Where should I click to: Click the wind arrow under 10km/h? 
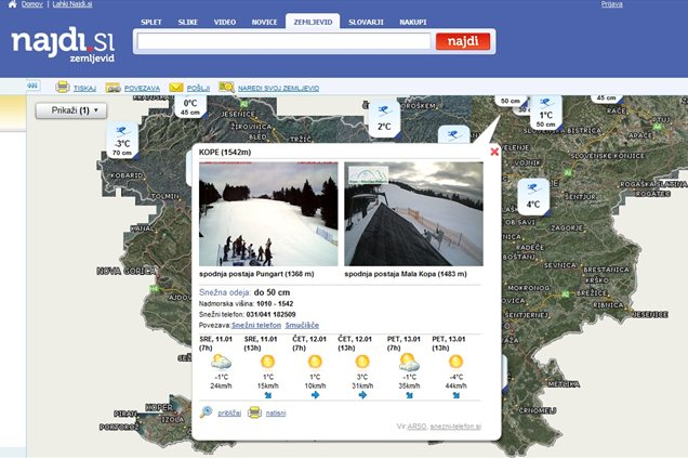(315, 395)
